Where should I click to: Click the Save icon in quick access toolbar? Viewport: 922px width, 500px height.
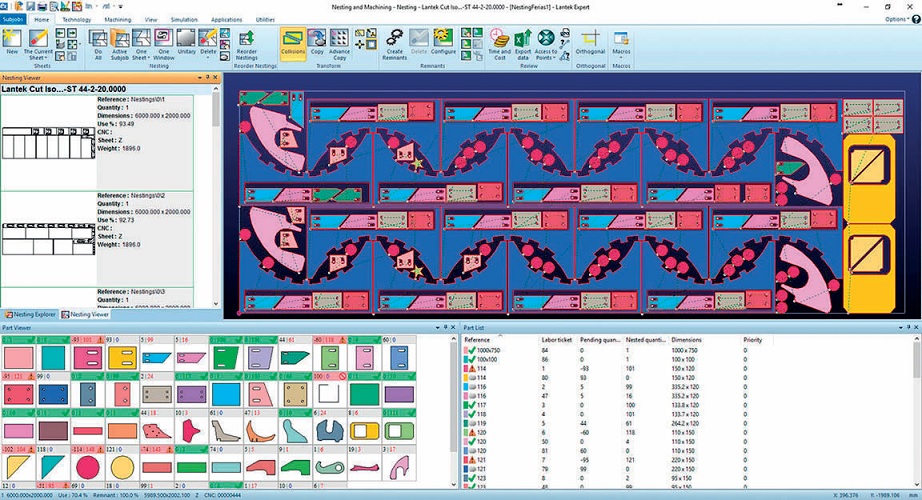click(x=31, y=6)
